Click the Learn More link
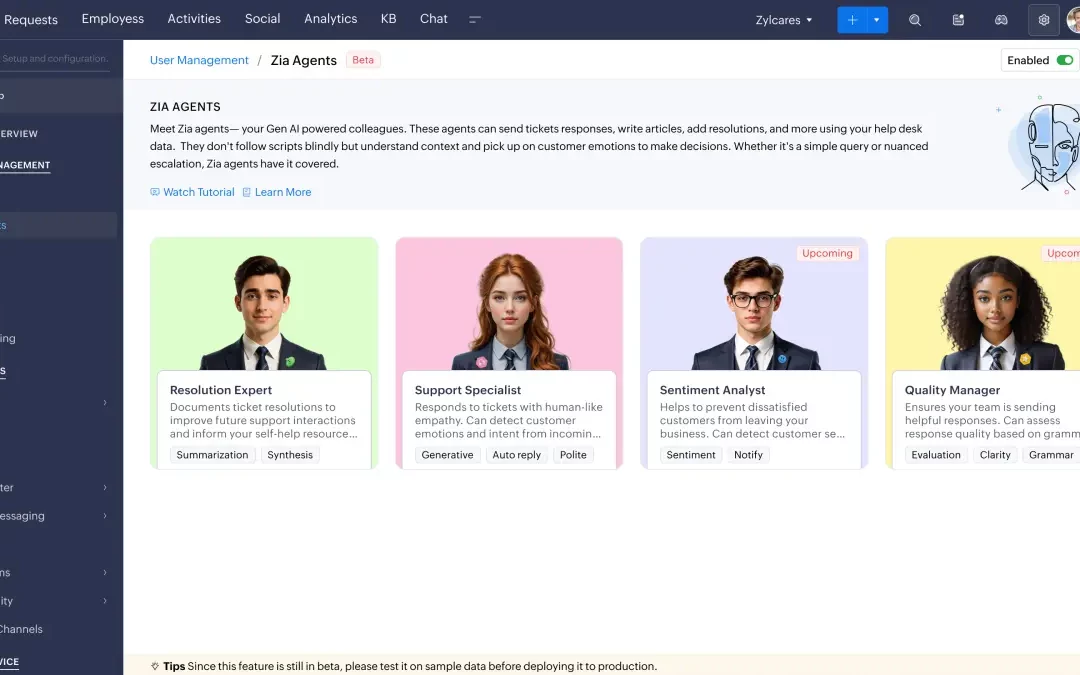 [x=283, y=192]
